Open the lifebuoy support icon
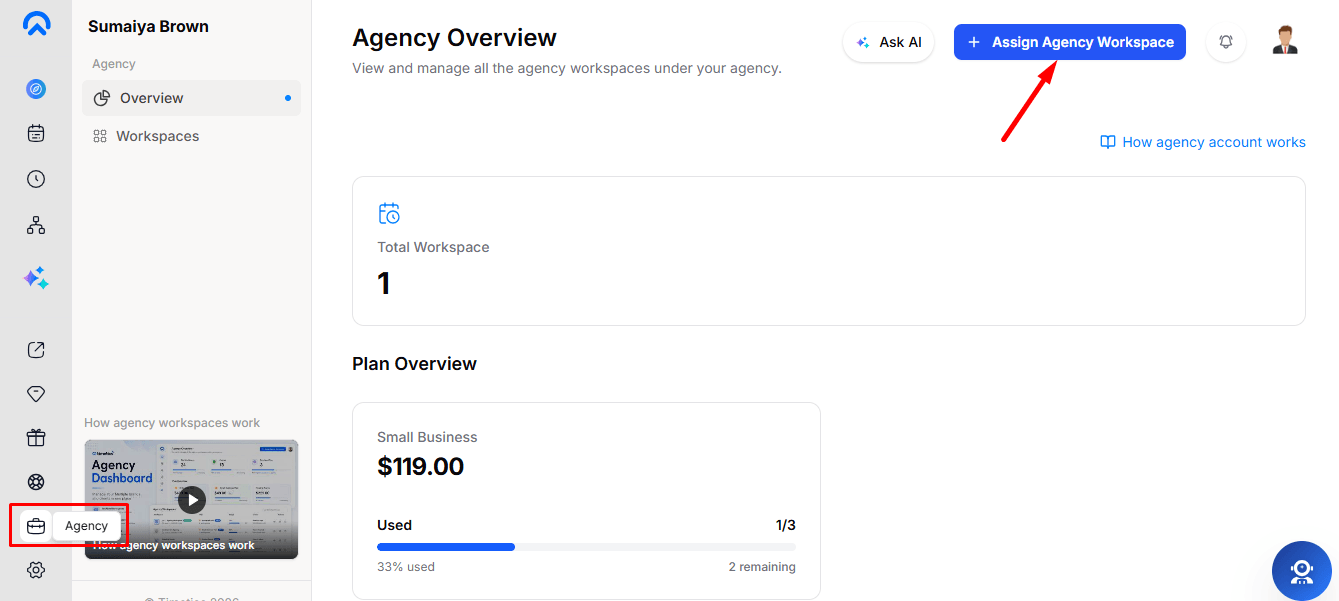The image size is (1339, 601). click(x=36, y=482)
